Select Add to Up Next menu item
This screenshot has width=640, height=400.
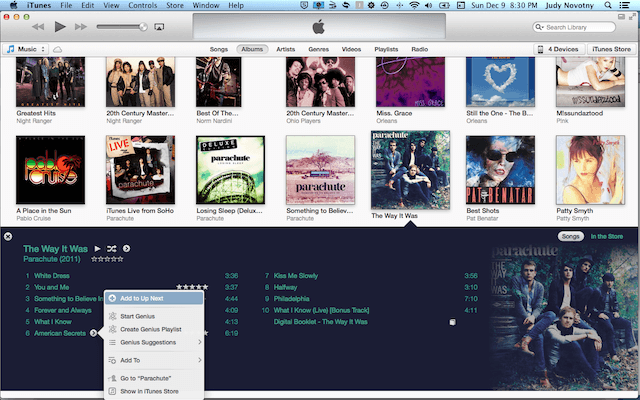154,298
